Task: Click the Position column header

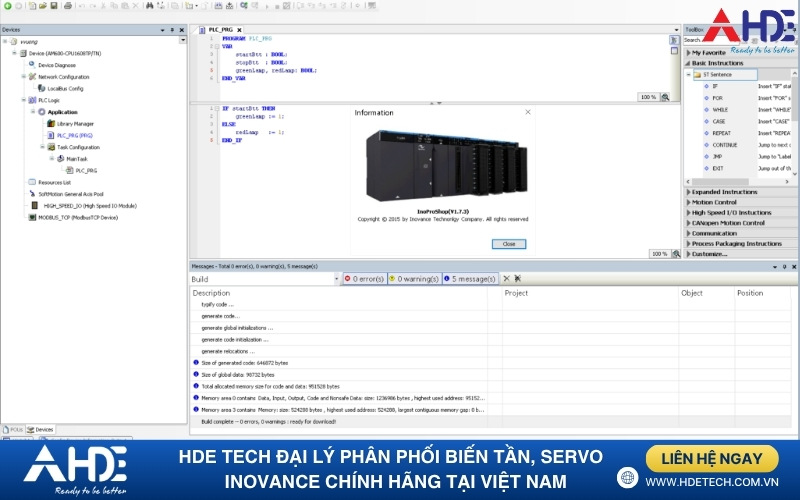Action: pos(750,293)
